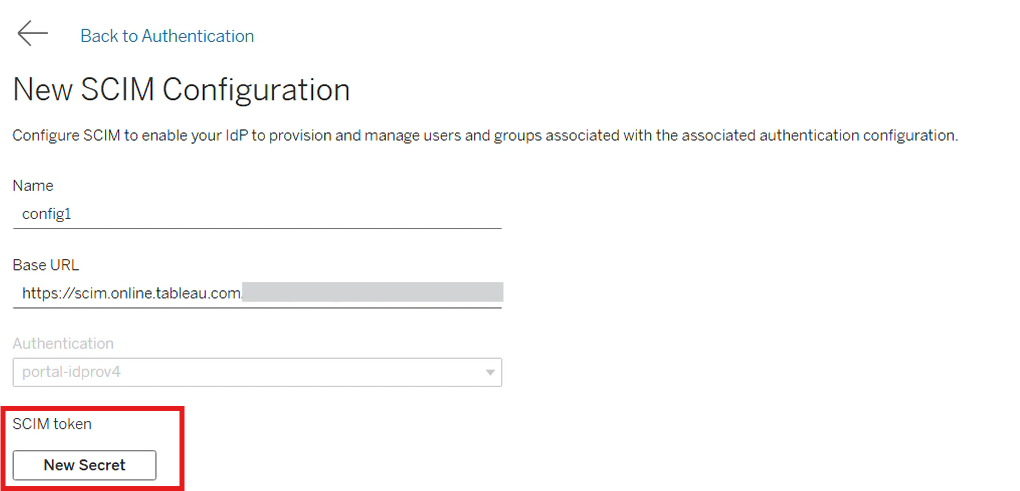Click the https://scim.online.tableau.com URL text
1020x491 pixels.
coord(132,293)
